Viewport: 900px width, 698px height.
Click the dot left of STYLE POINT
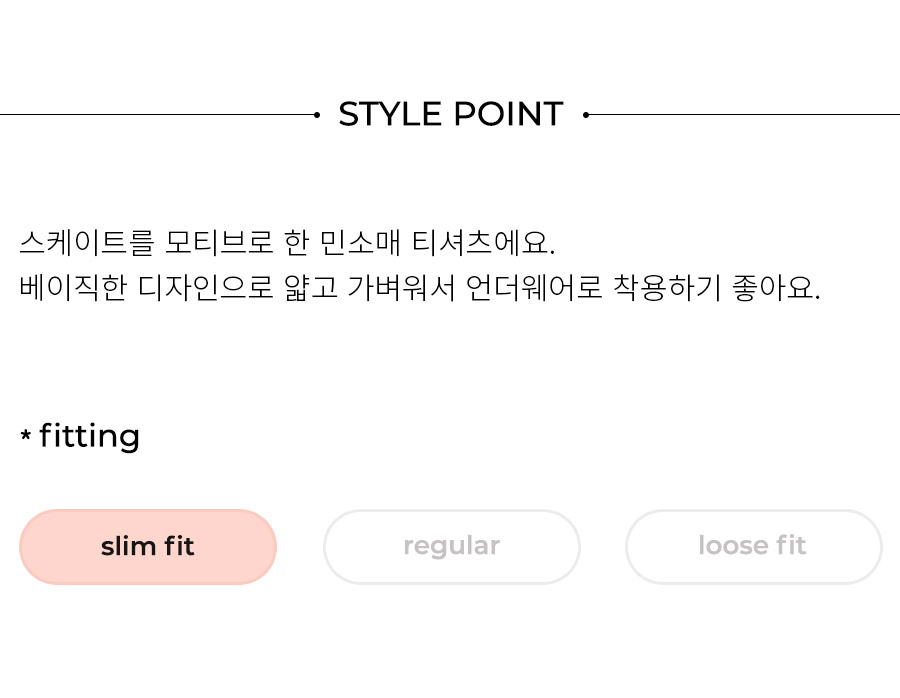[x=317, y=115]
